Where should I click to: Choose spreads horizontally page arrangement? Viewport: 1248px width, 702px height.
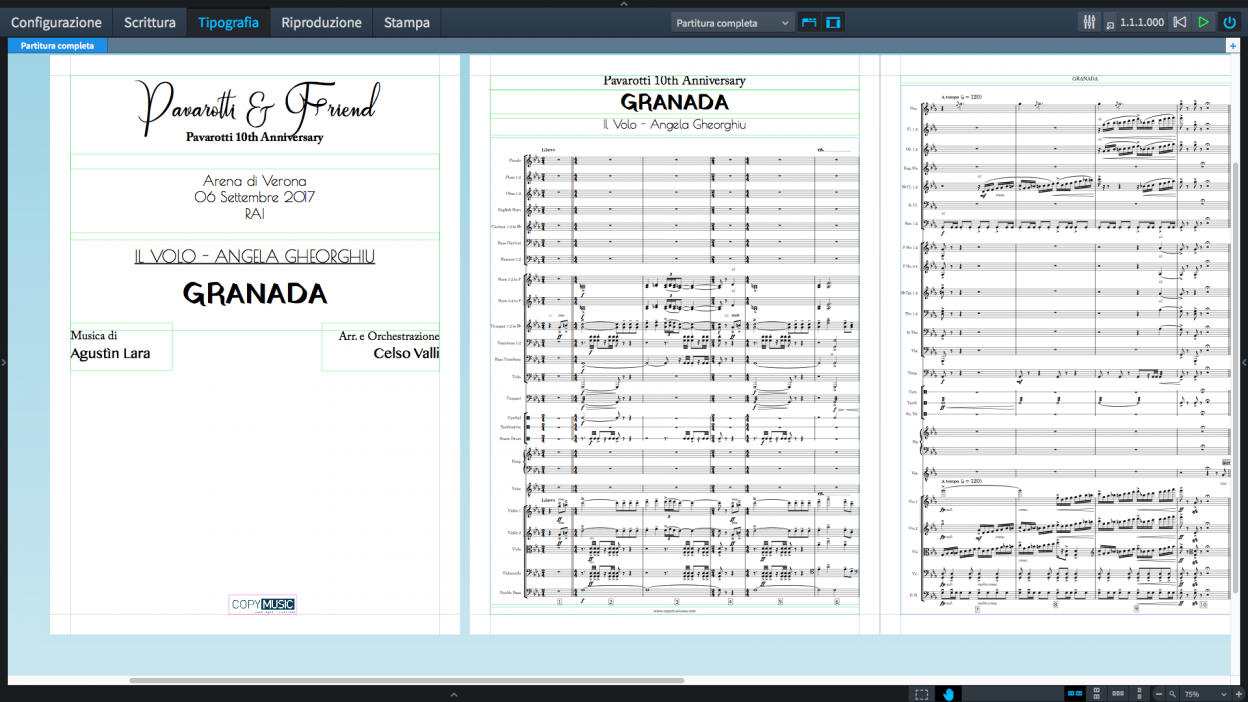pyautogui.click(x=1076, y=694)
